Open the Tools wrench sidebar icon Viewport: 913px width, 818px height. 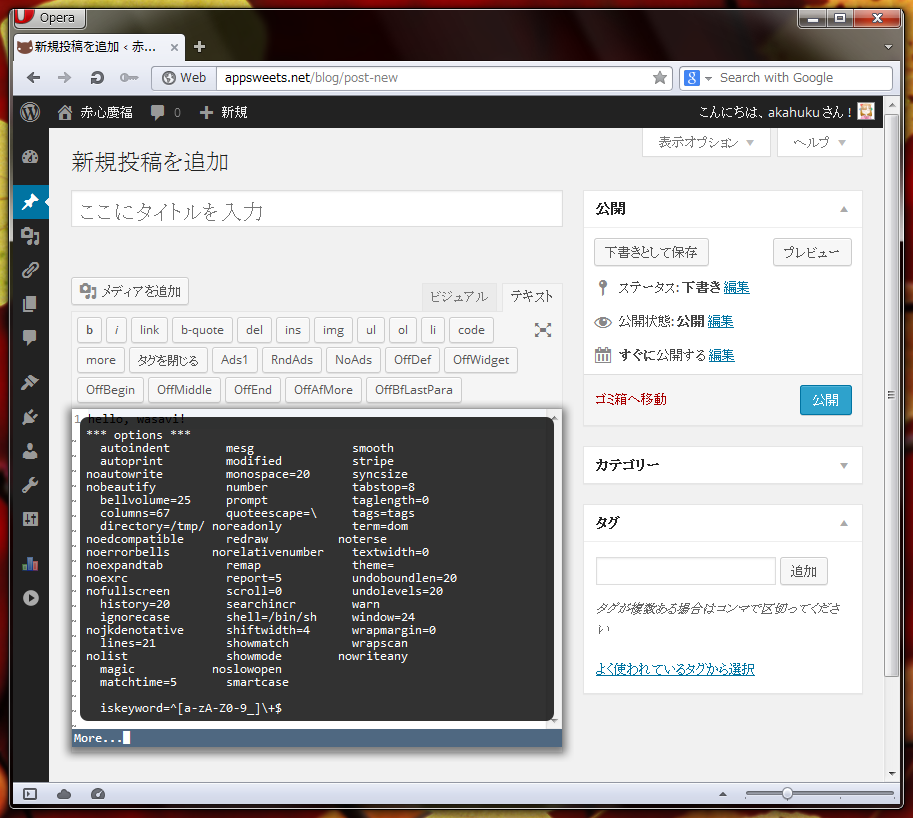30,485
